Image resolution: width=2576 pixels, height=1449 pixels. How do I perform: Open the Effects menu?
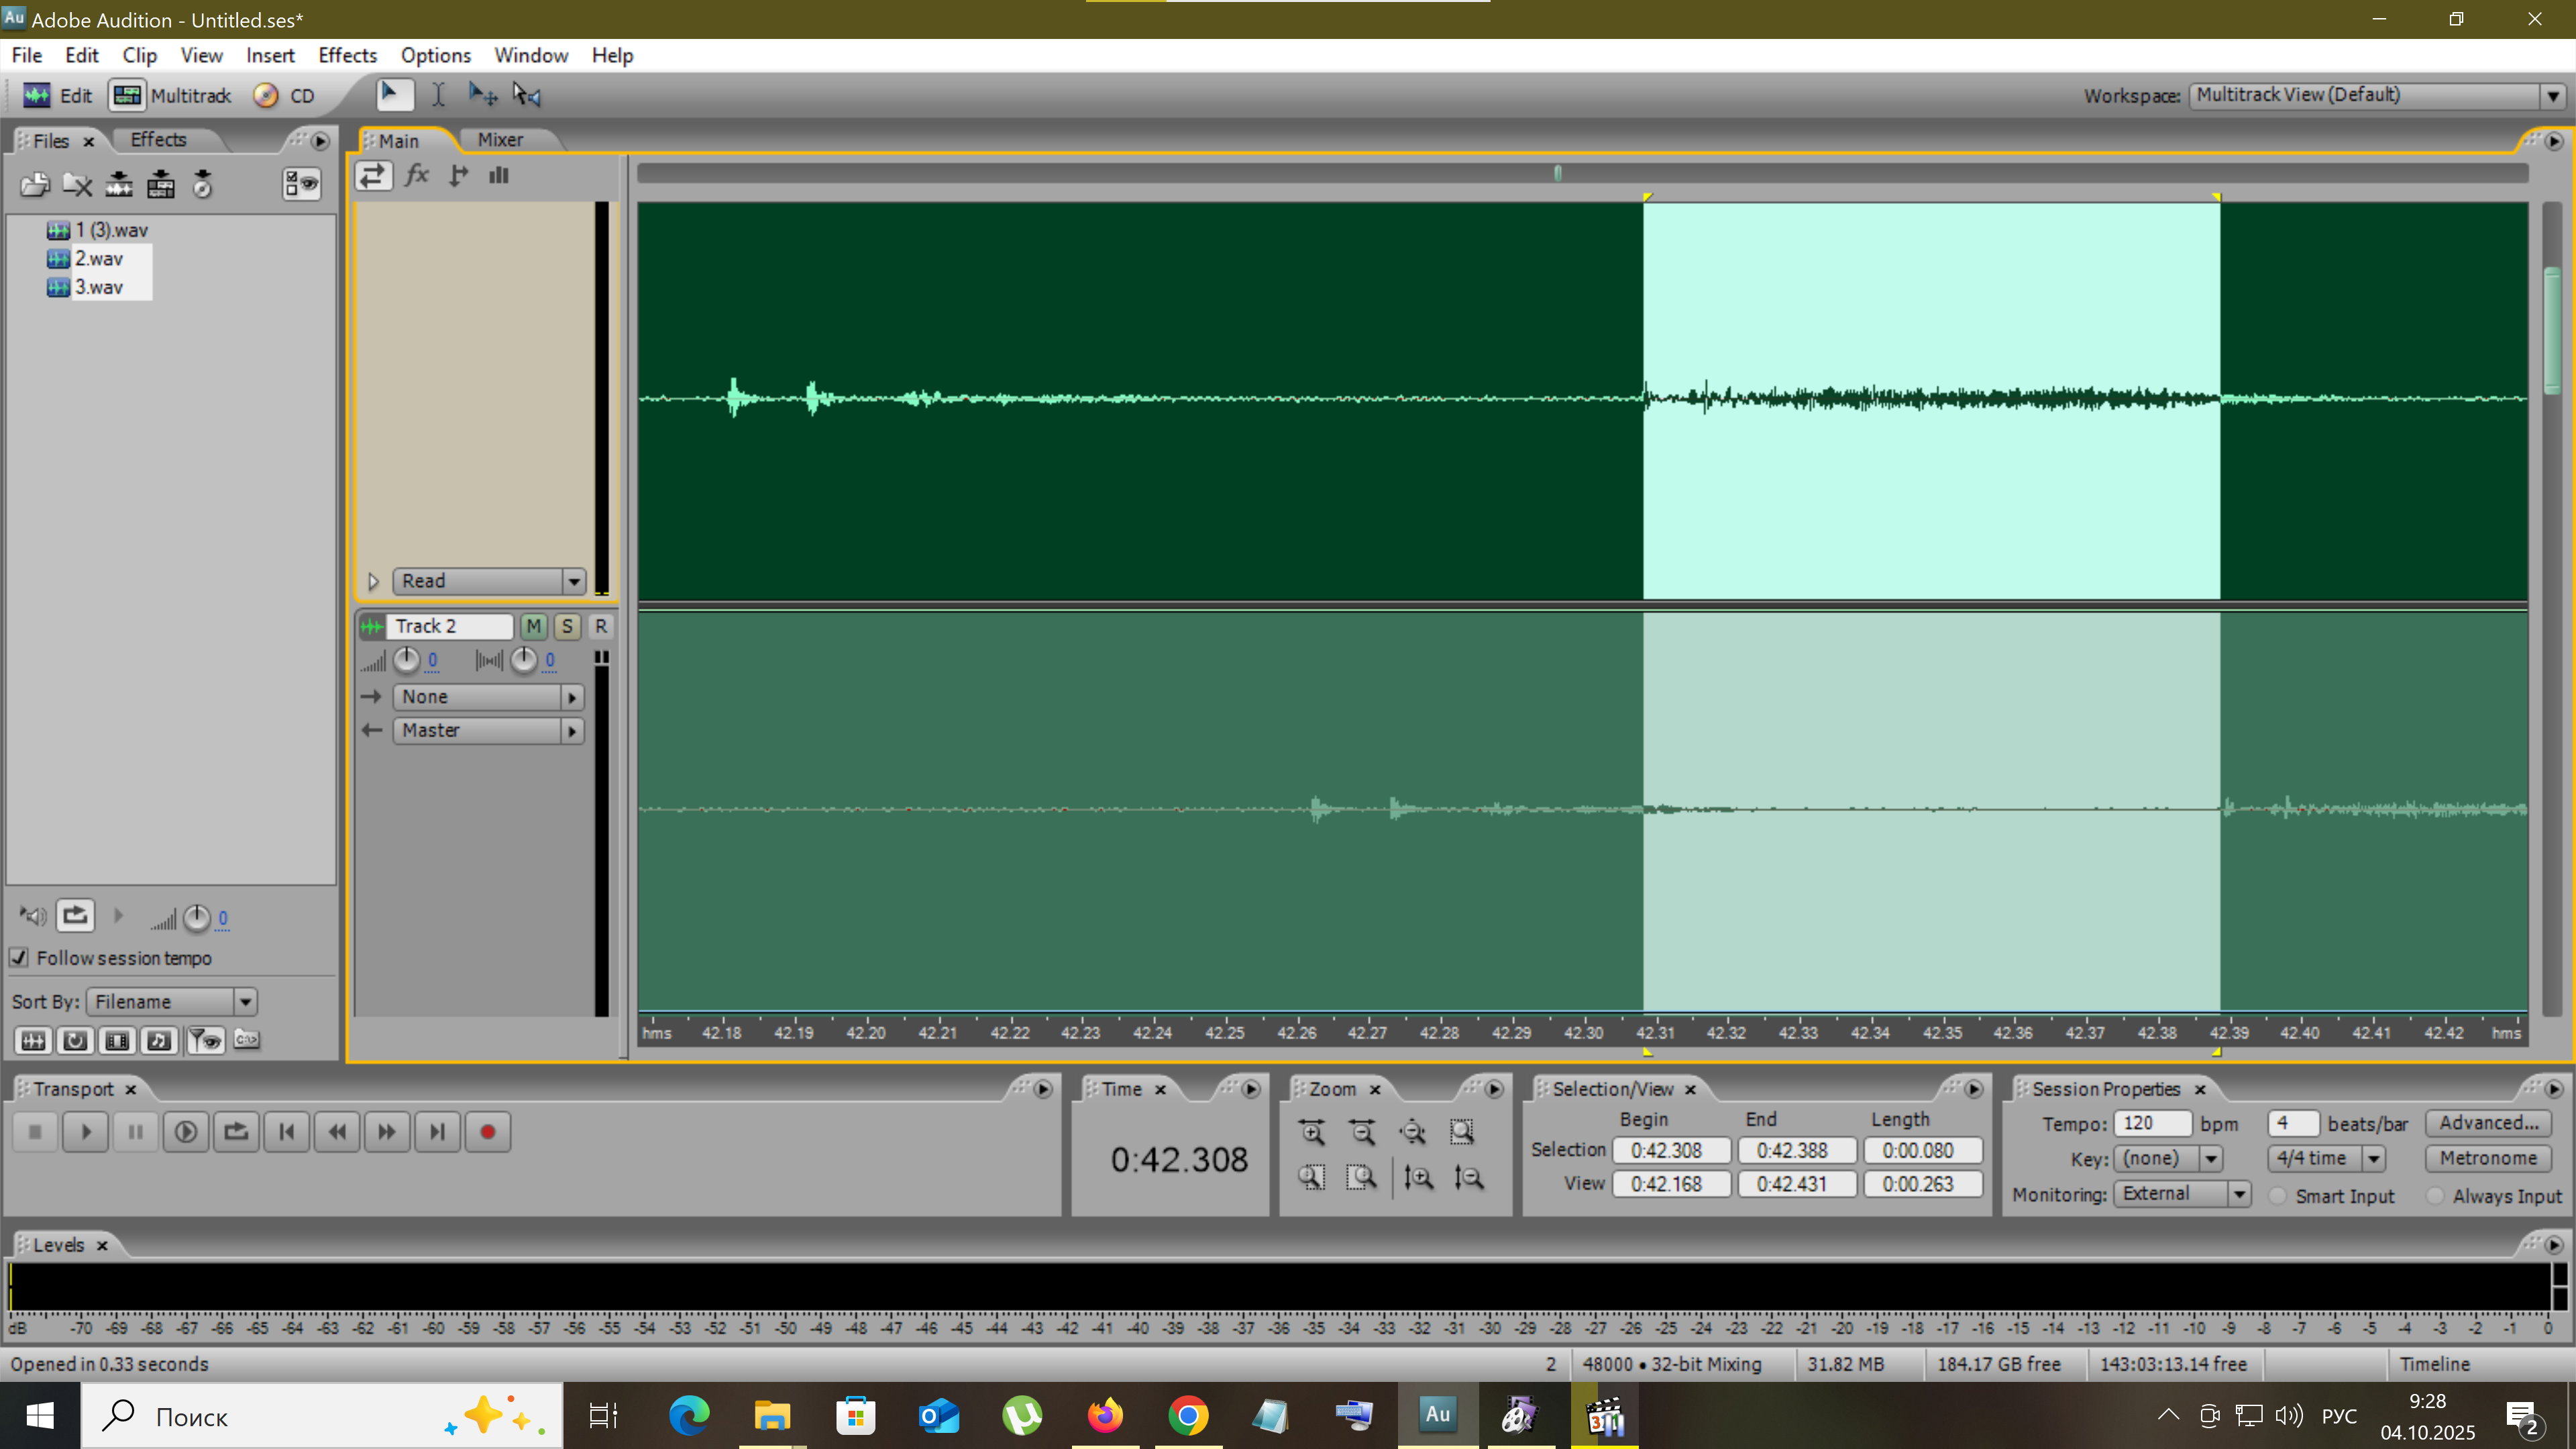[x=347, y=55]
